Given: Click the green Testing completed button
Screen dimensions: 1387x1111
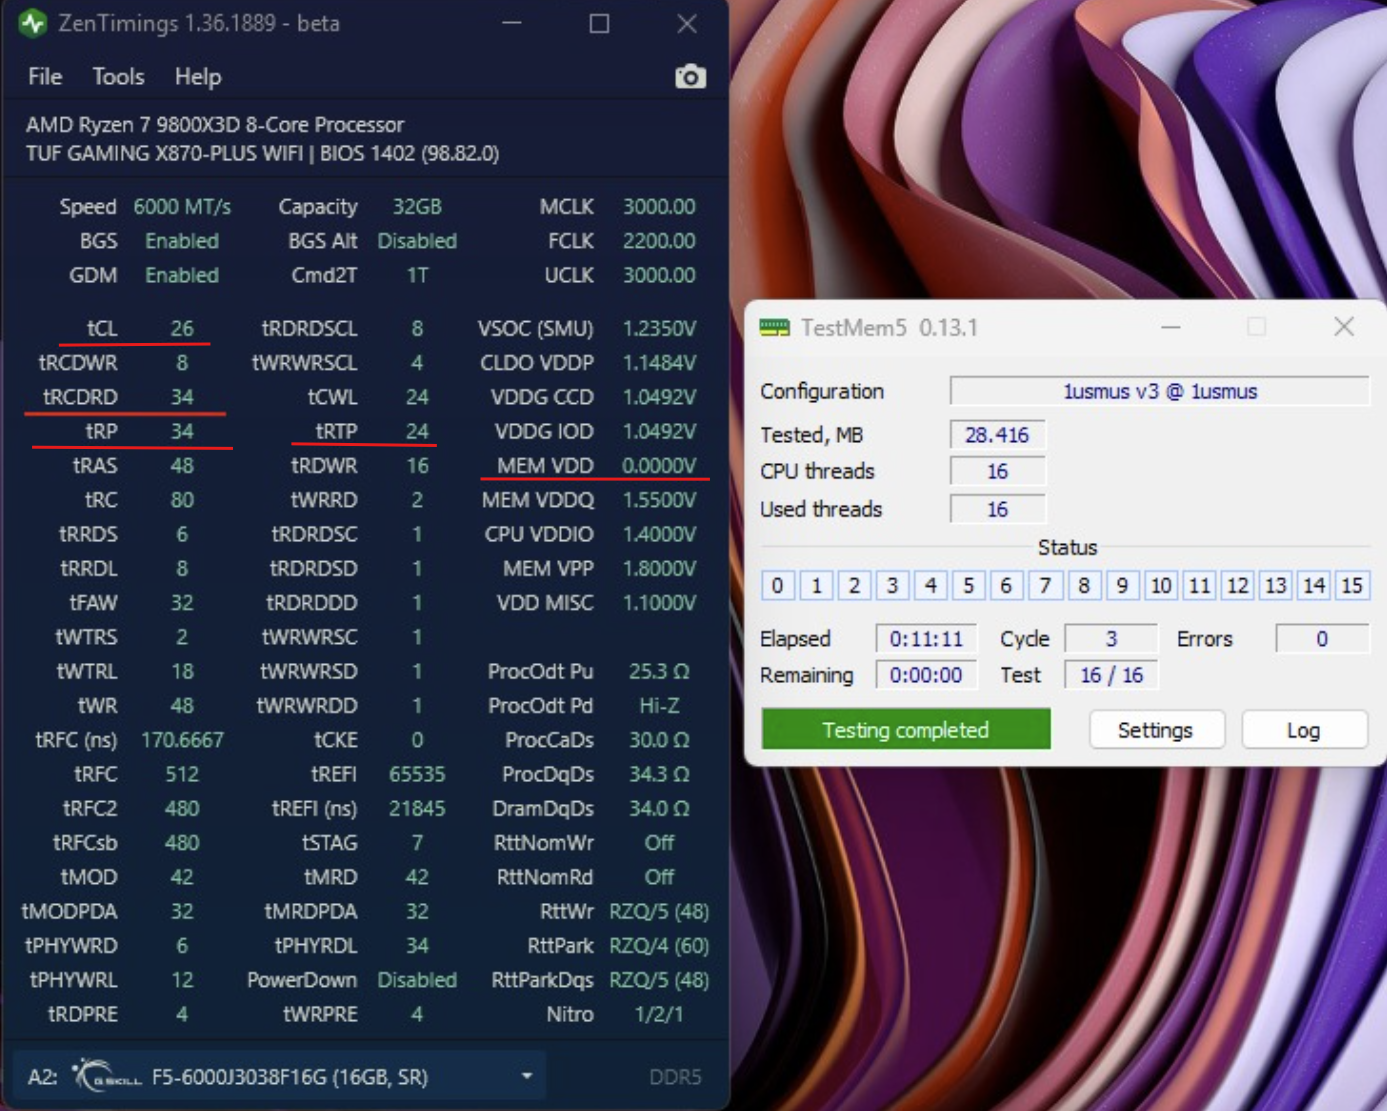Looking at the screenshot, I should click(906, 729).
